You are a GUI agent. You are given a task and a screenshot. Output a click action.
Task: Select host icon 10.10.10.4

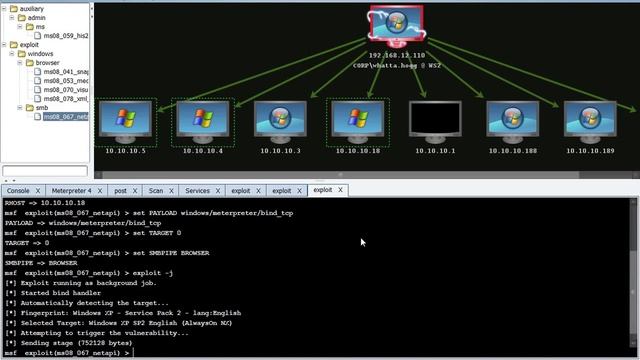[203, 122]
